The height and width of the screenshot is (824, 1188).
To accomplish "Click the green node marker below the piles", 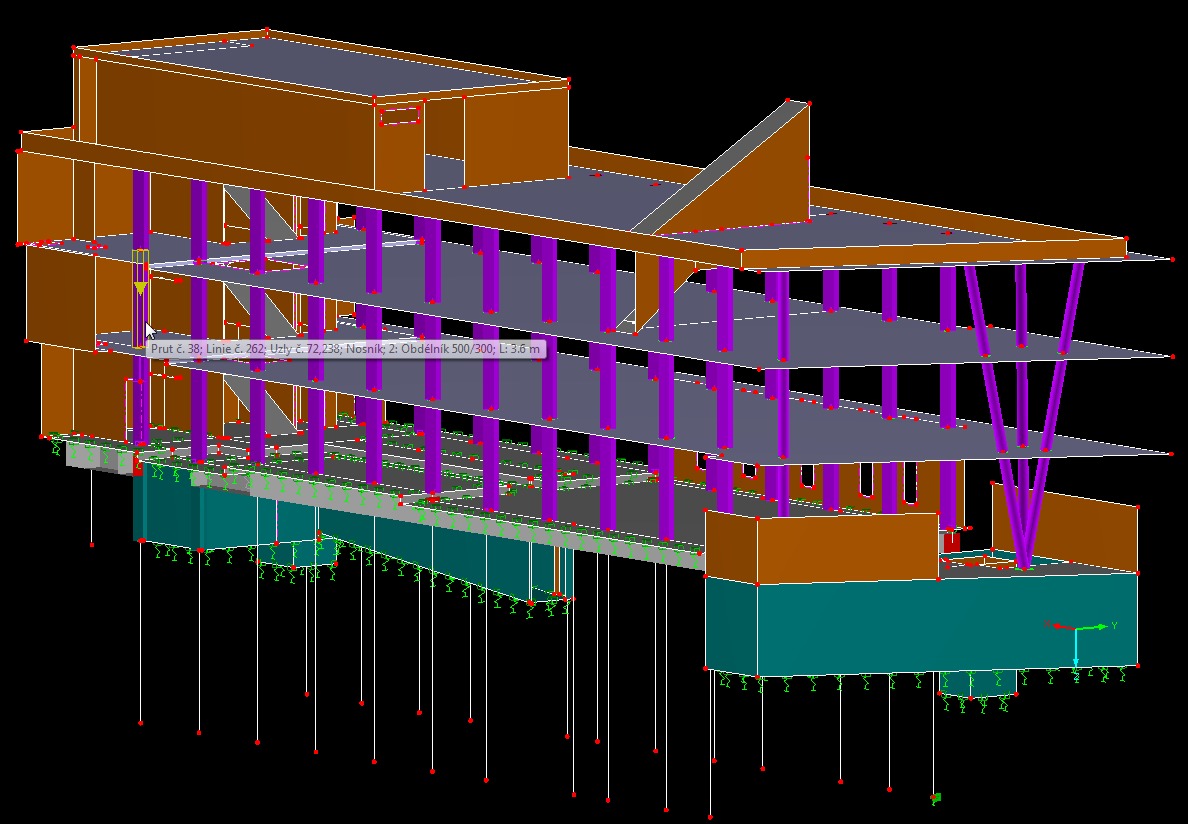I will pos(936,798).
